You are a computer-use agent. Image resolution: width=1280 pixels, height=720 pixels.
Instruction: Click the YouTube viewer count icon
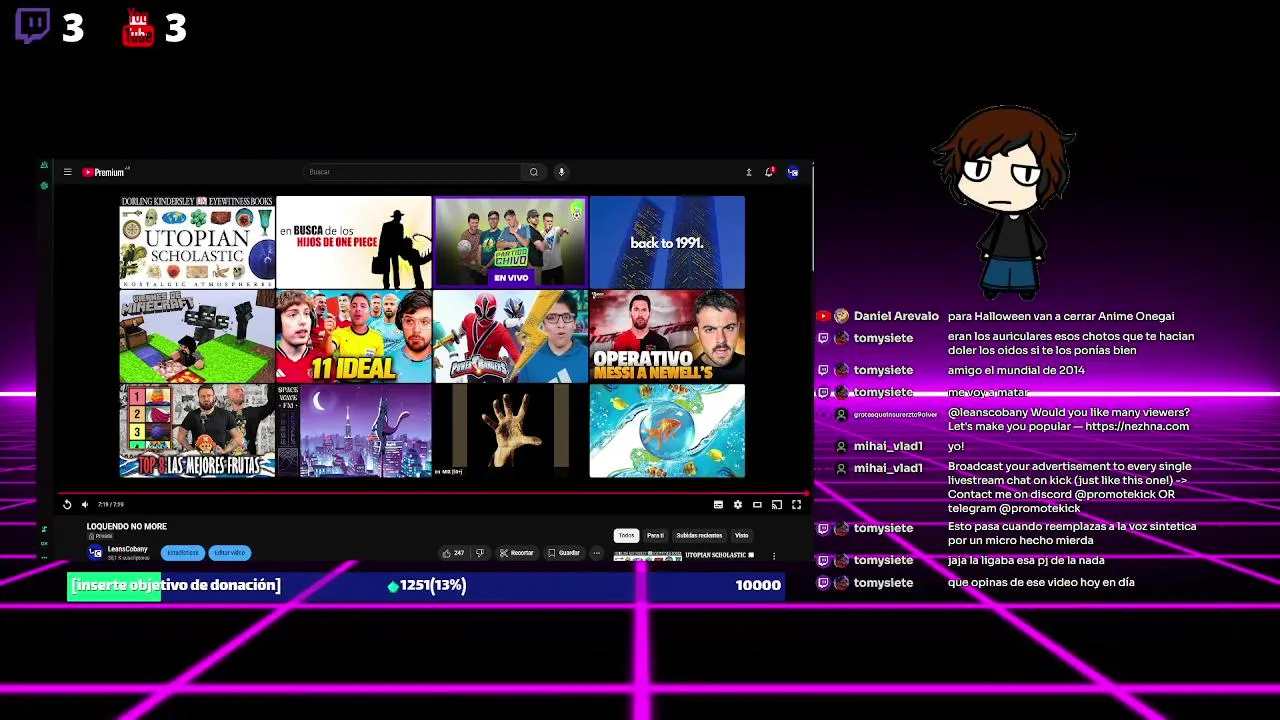(138, 29)
